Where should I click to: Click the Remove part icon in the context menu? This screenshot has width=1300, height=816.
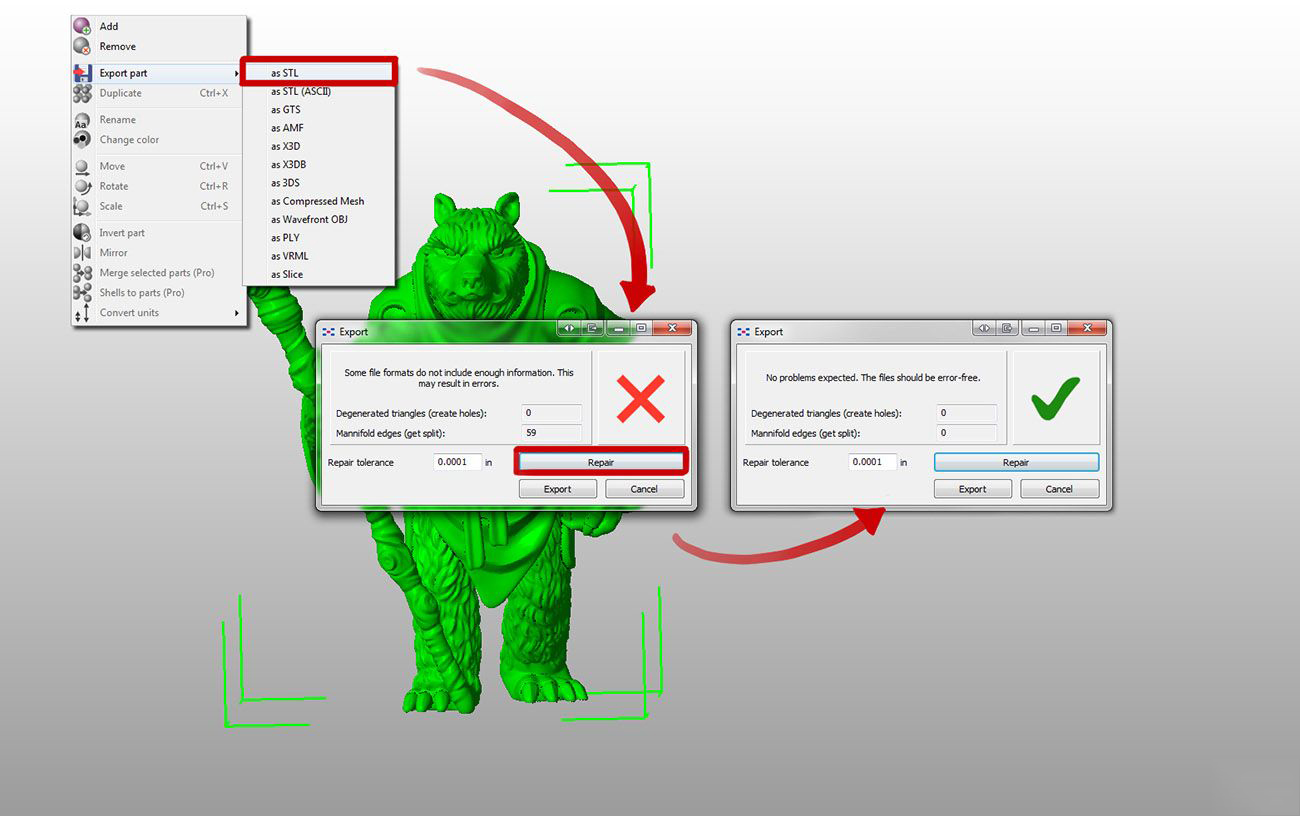(x=83, y=46)
